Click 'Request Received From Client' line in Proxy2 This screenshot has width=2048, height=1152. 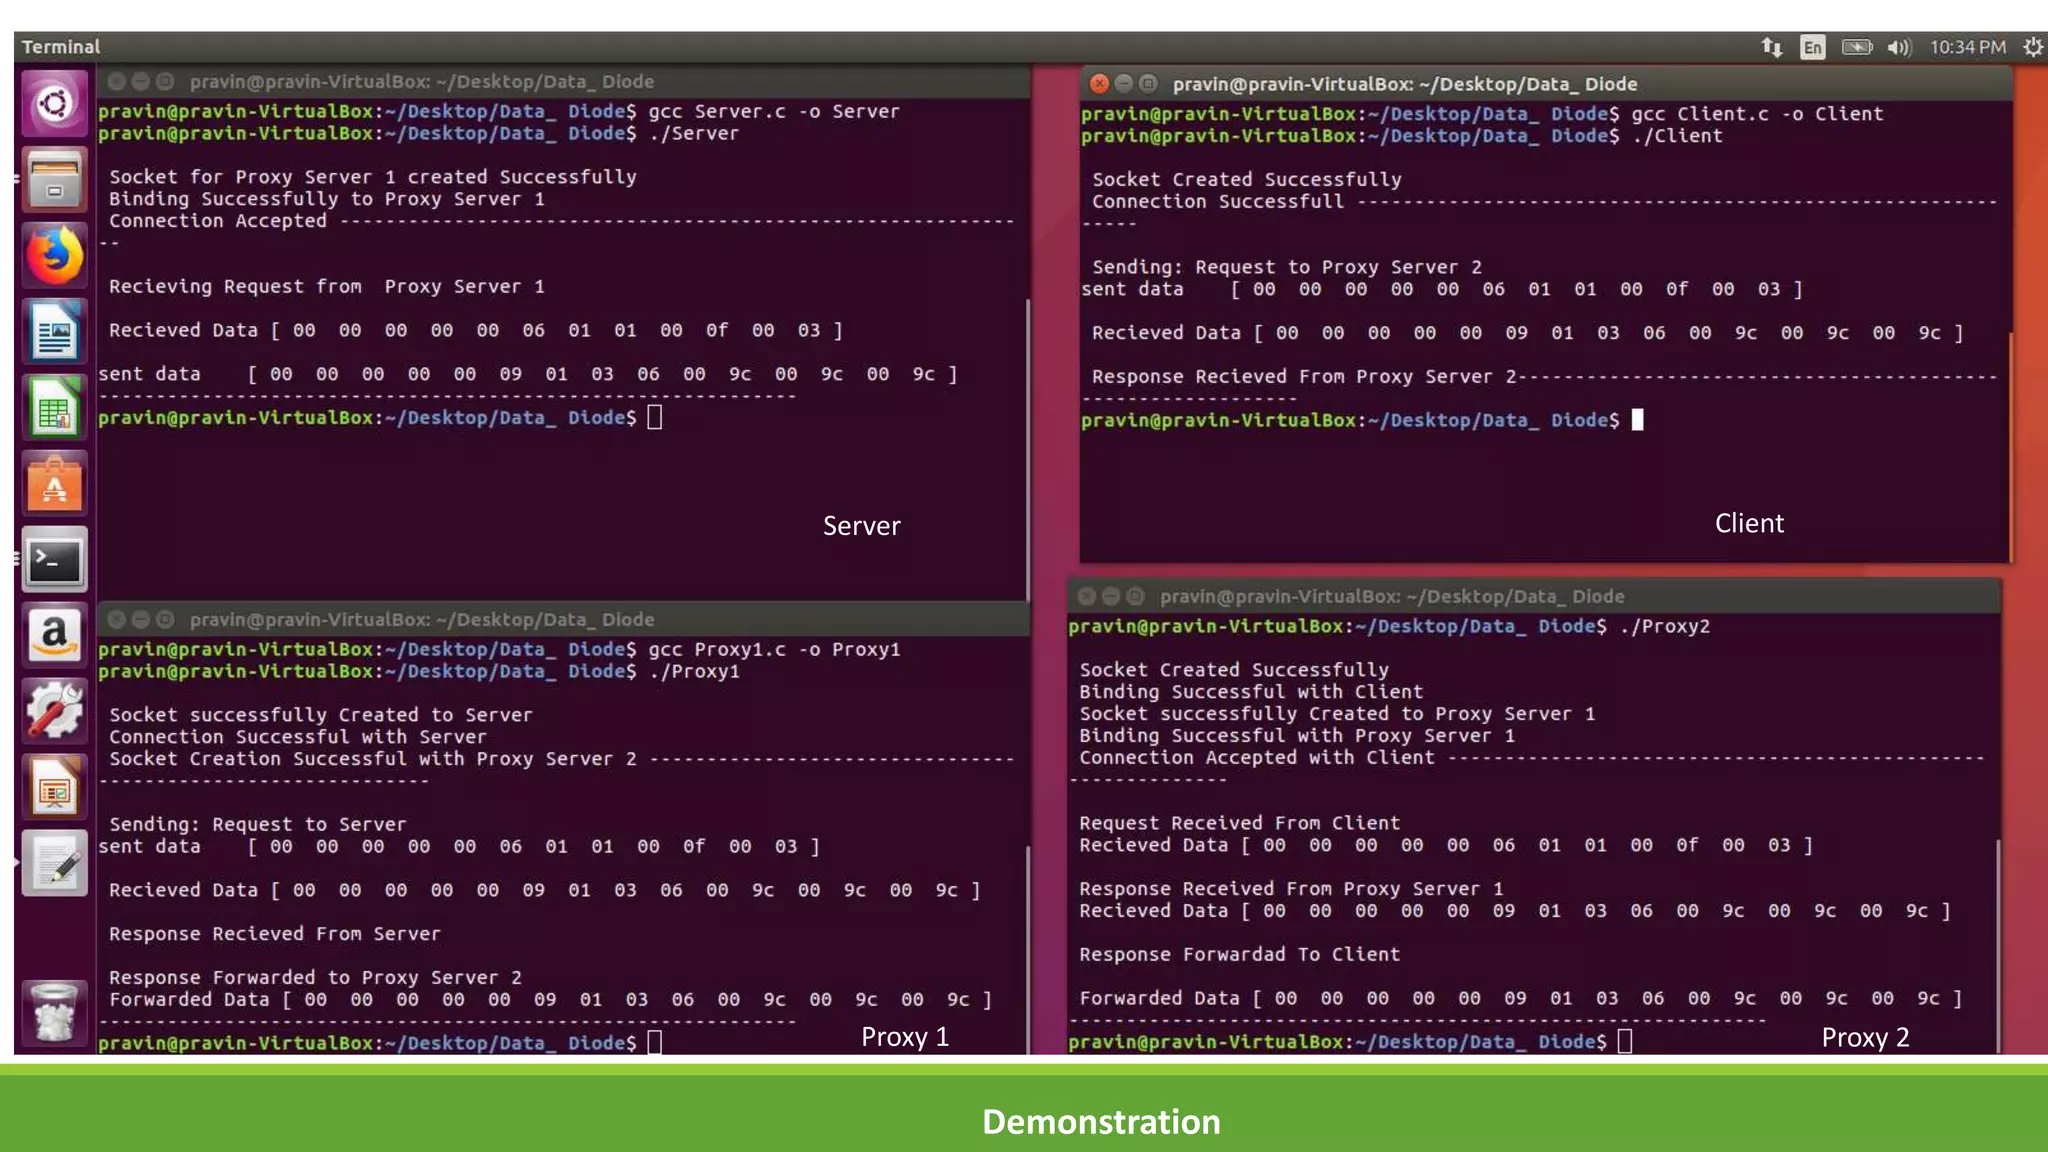point(1240,823)
